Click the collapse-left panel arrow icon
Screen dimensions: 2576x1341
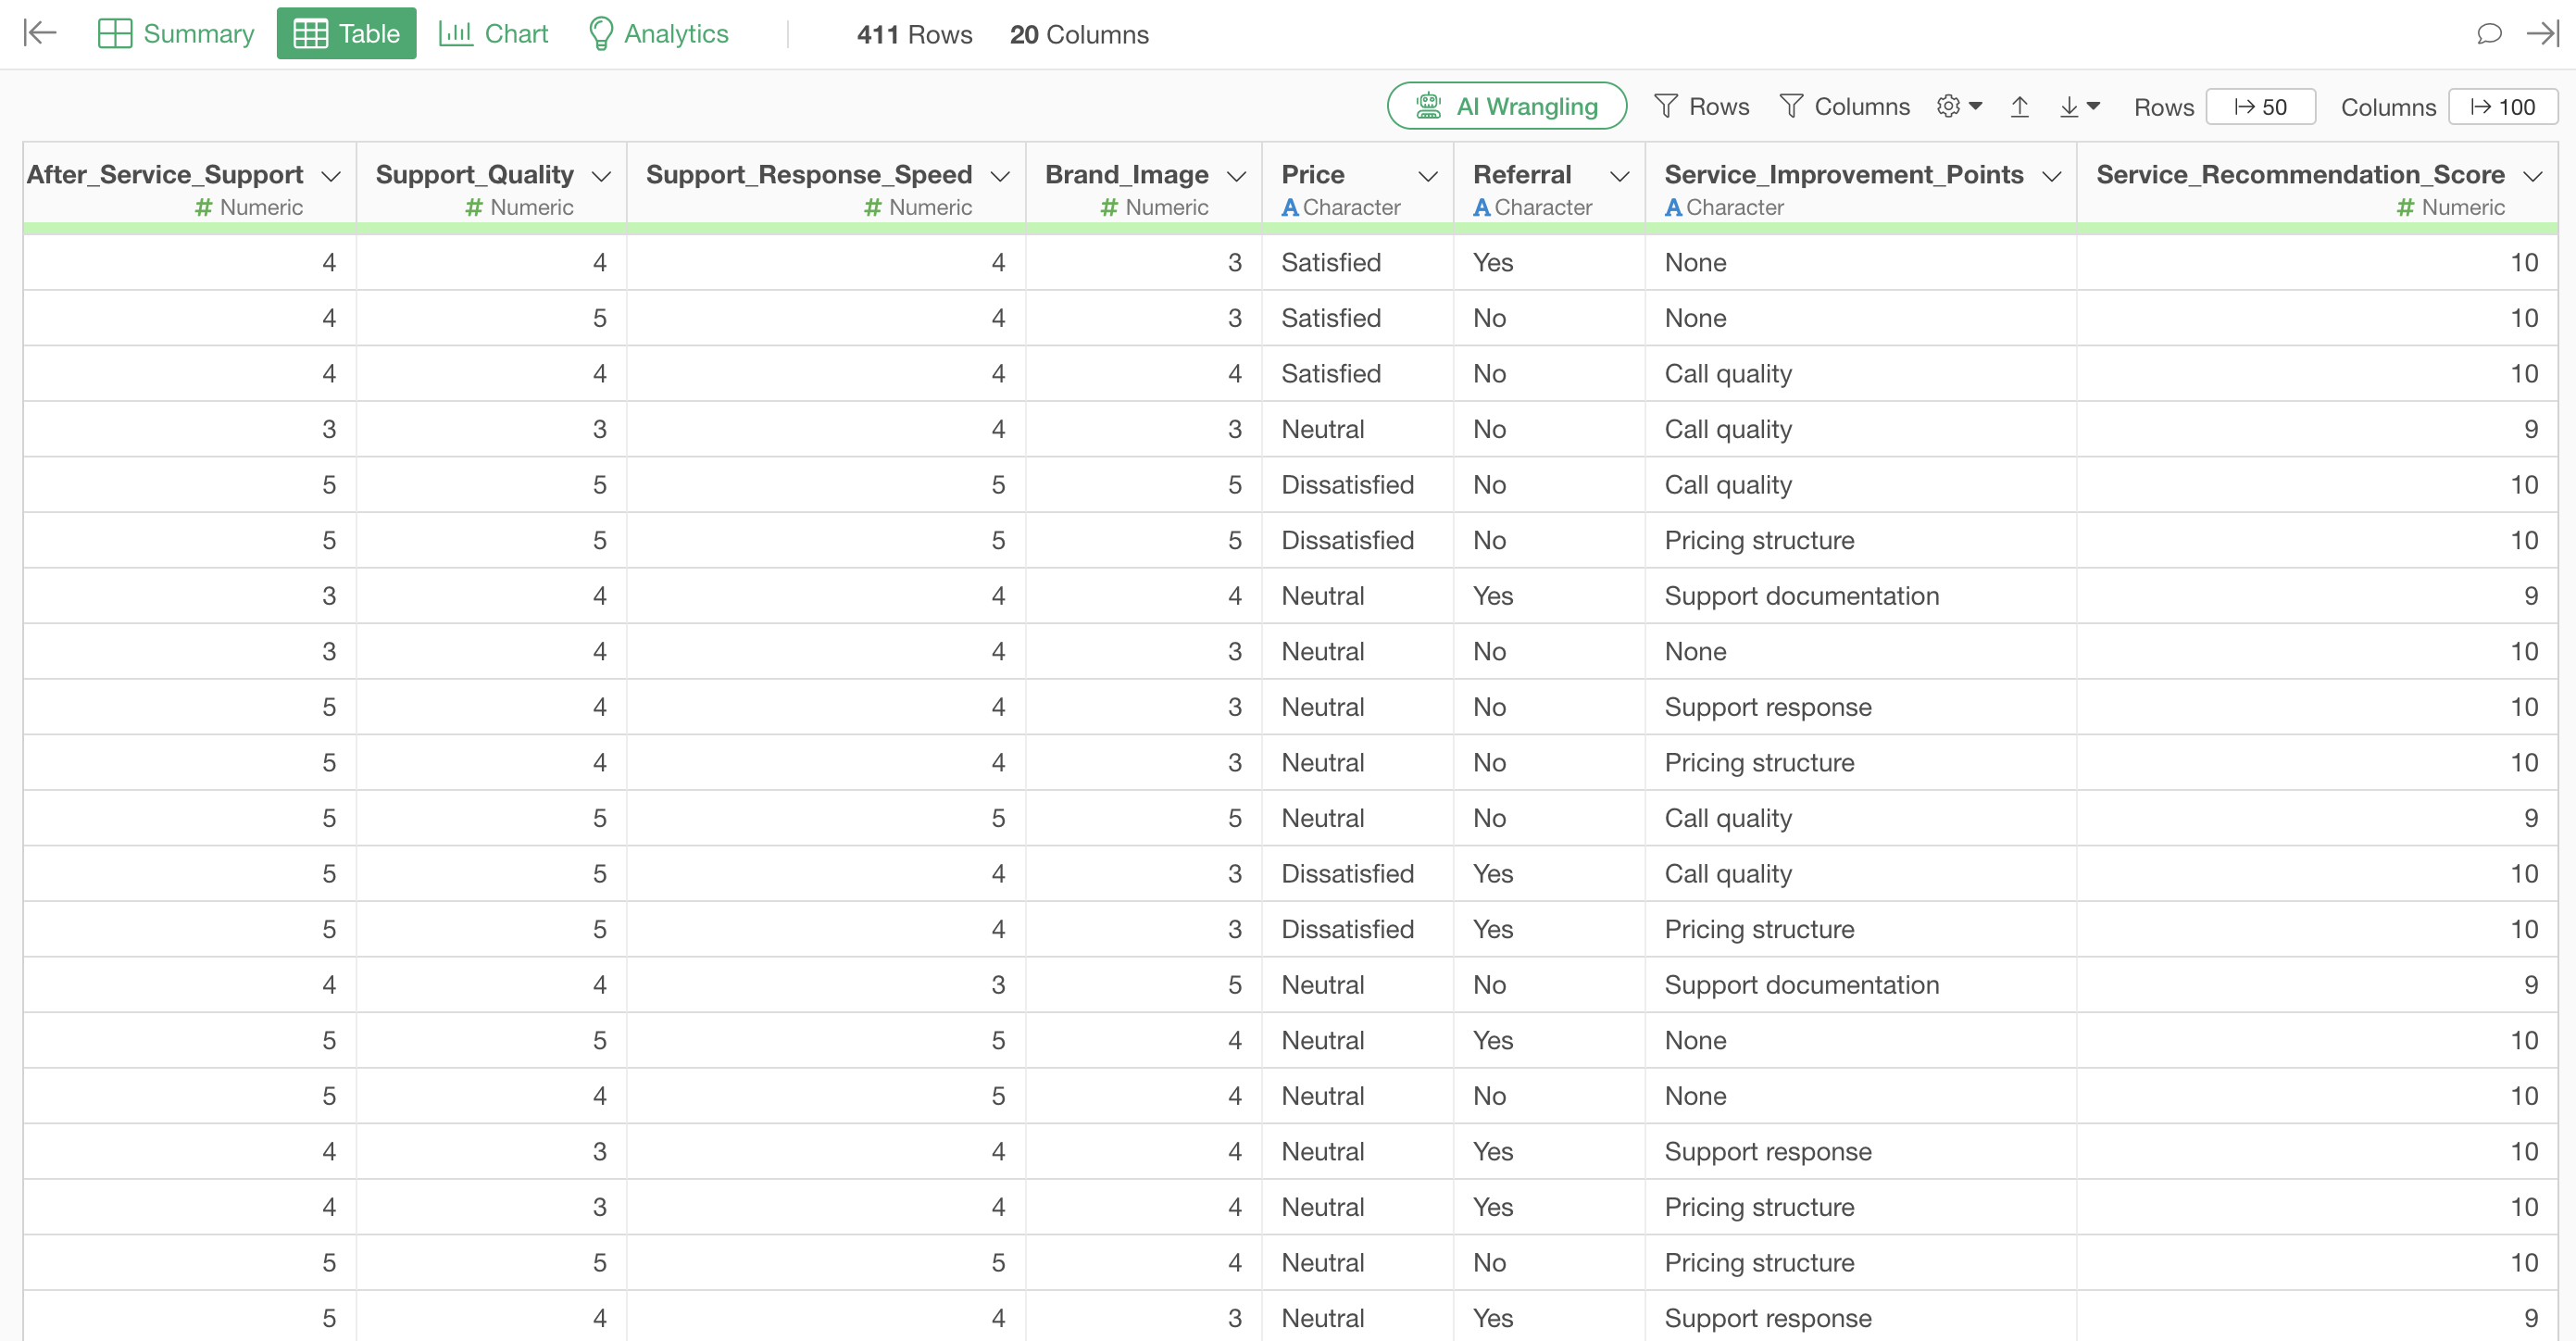coord(40,33)
